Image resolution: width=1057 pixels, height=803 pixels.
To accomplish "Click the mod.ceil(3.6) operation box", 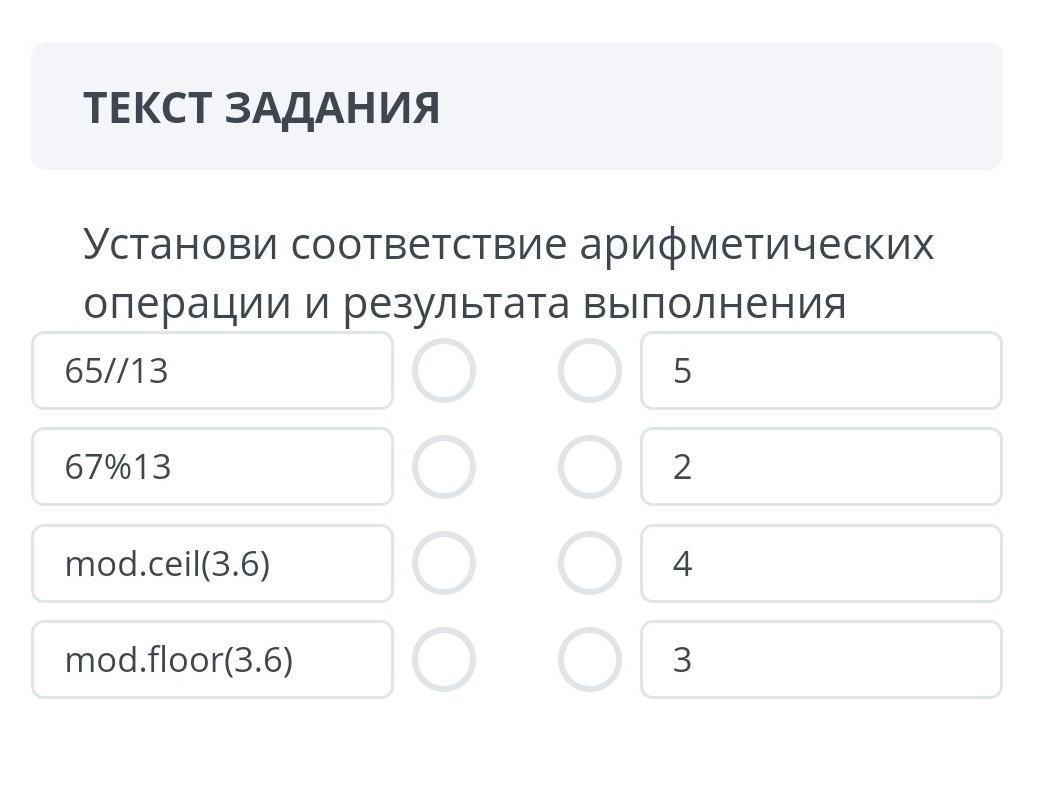I will (x=212, y=564).
